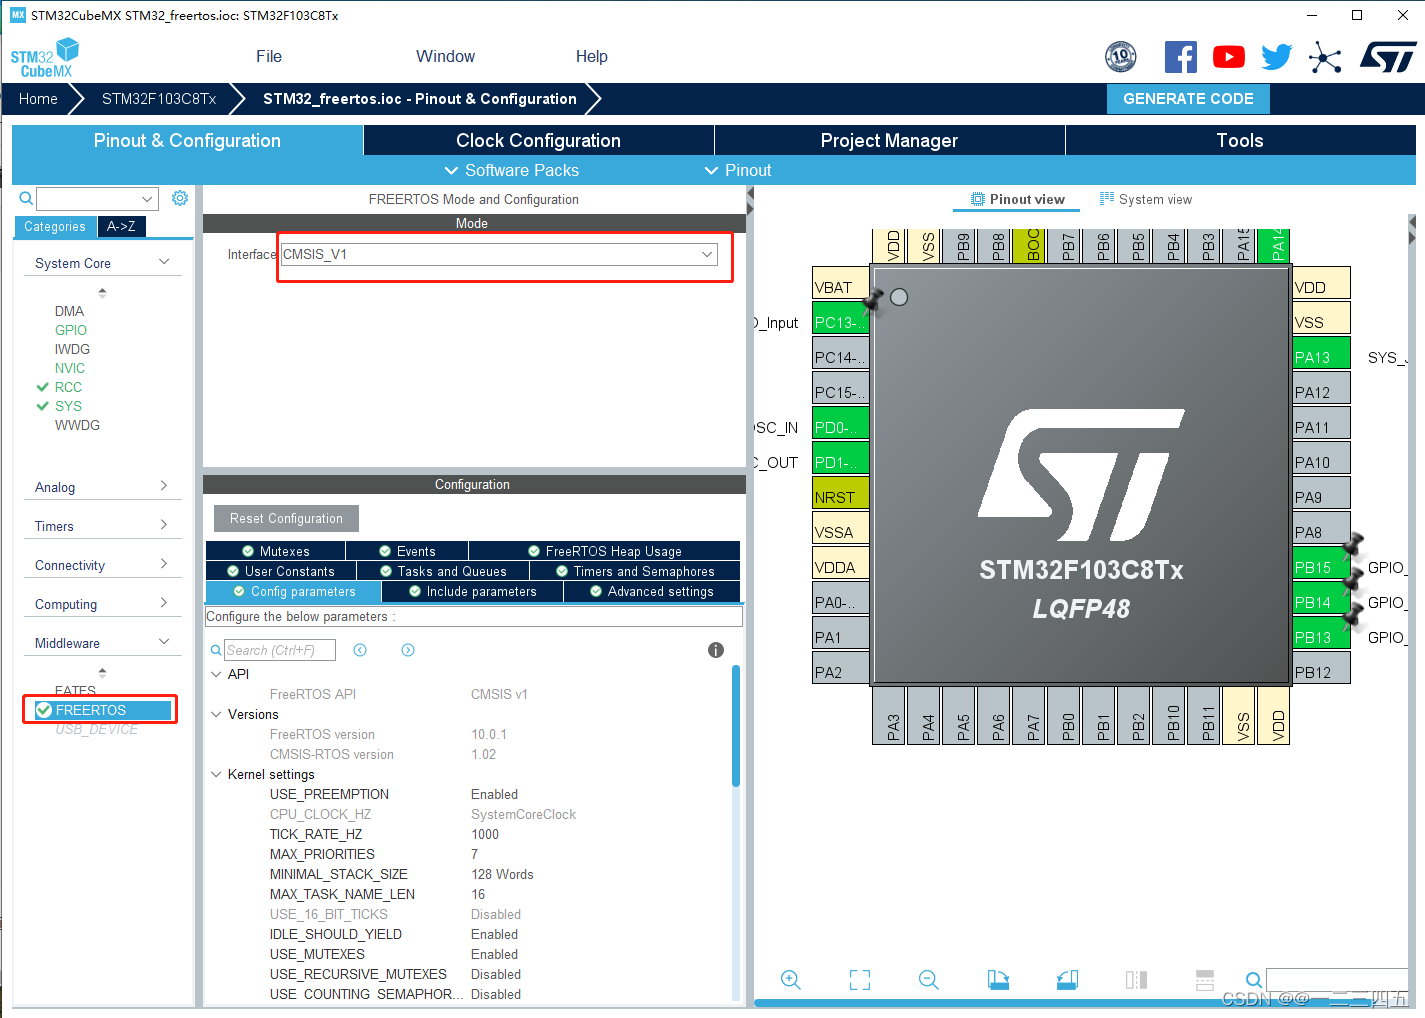Image resolution: width=1425 pixels, height=1018 pixels.
Task: Click the parameter list vertical scrollbar
Action: [x=736, y=727]
